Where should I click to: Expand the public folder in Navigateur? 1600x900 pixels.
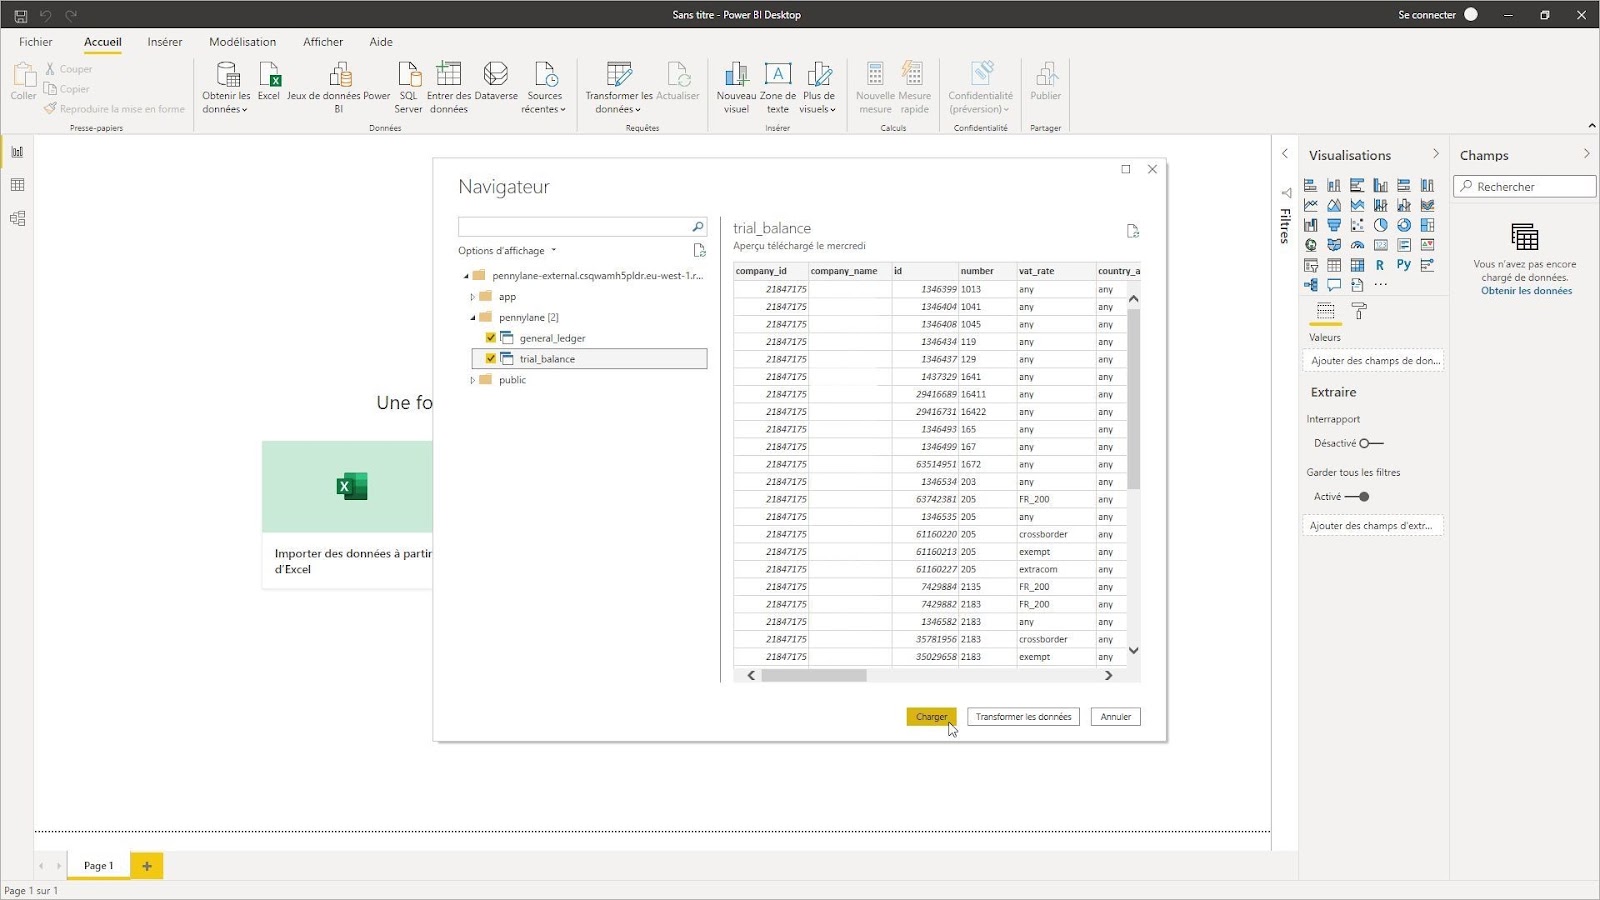point(473,380)
